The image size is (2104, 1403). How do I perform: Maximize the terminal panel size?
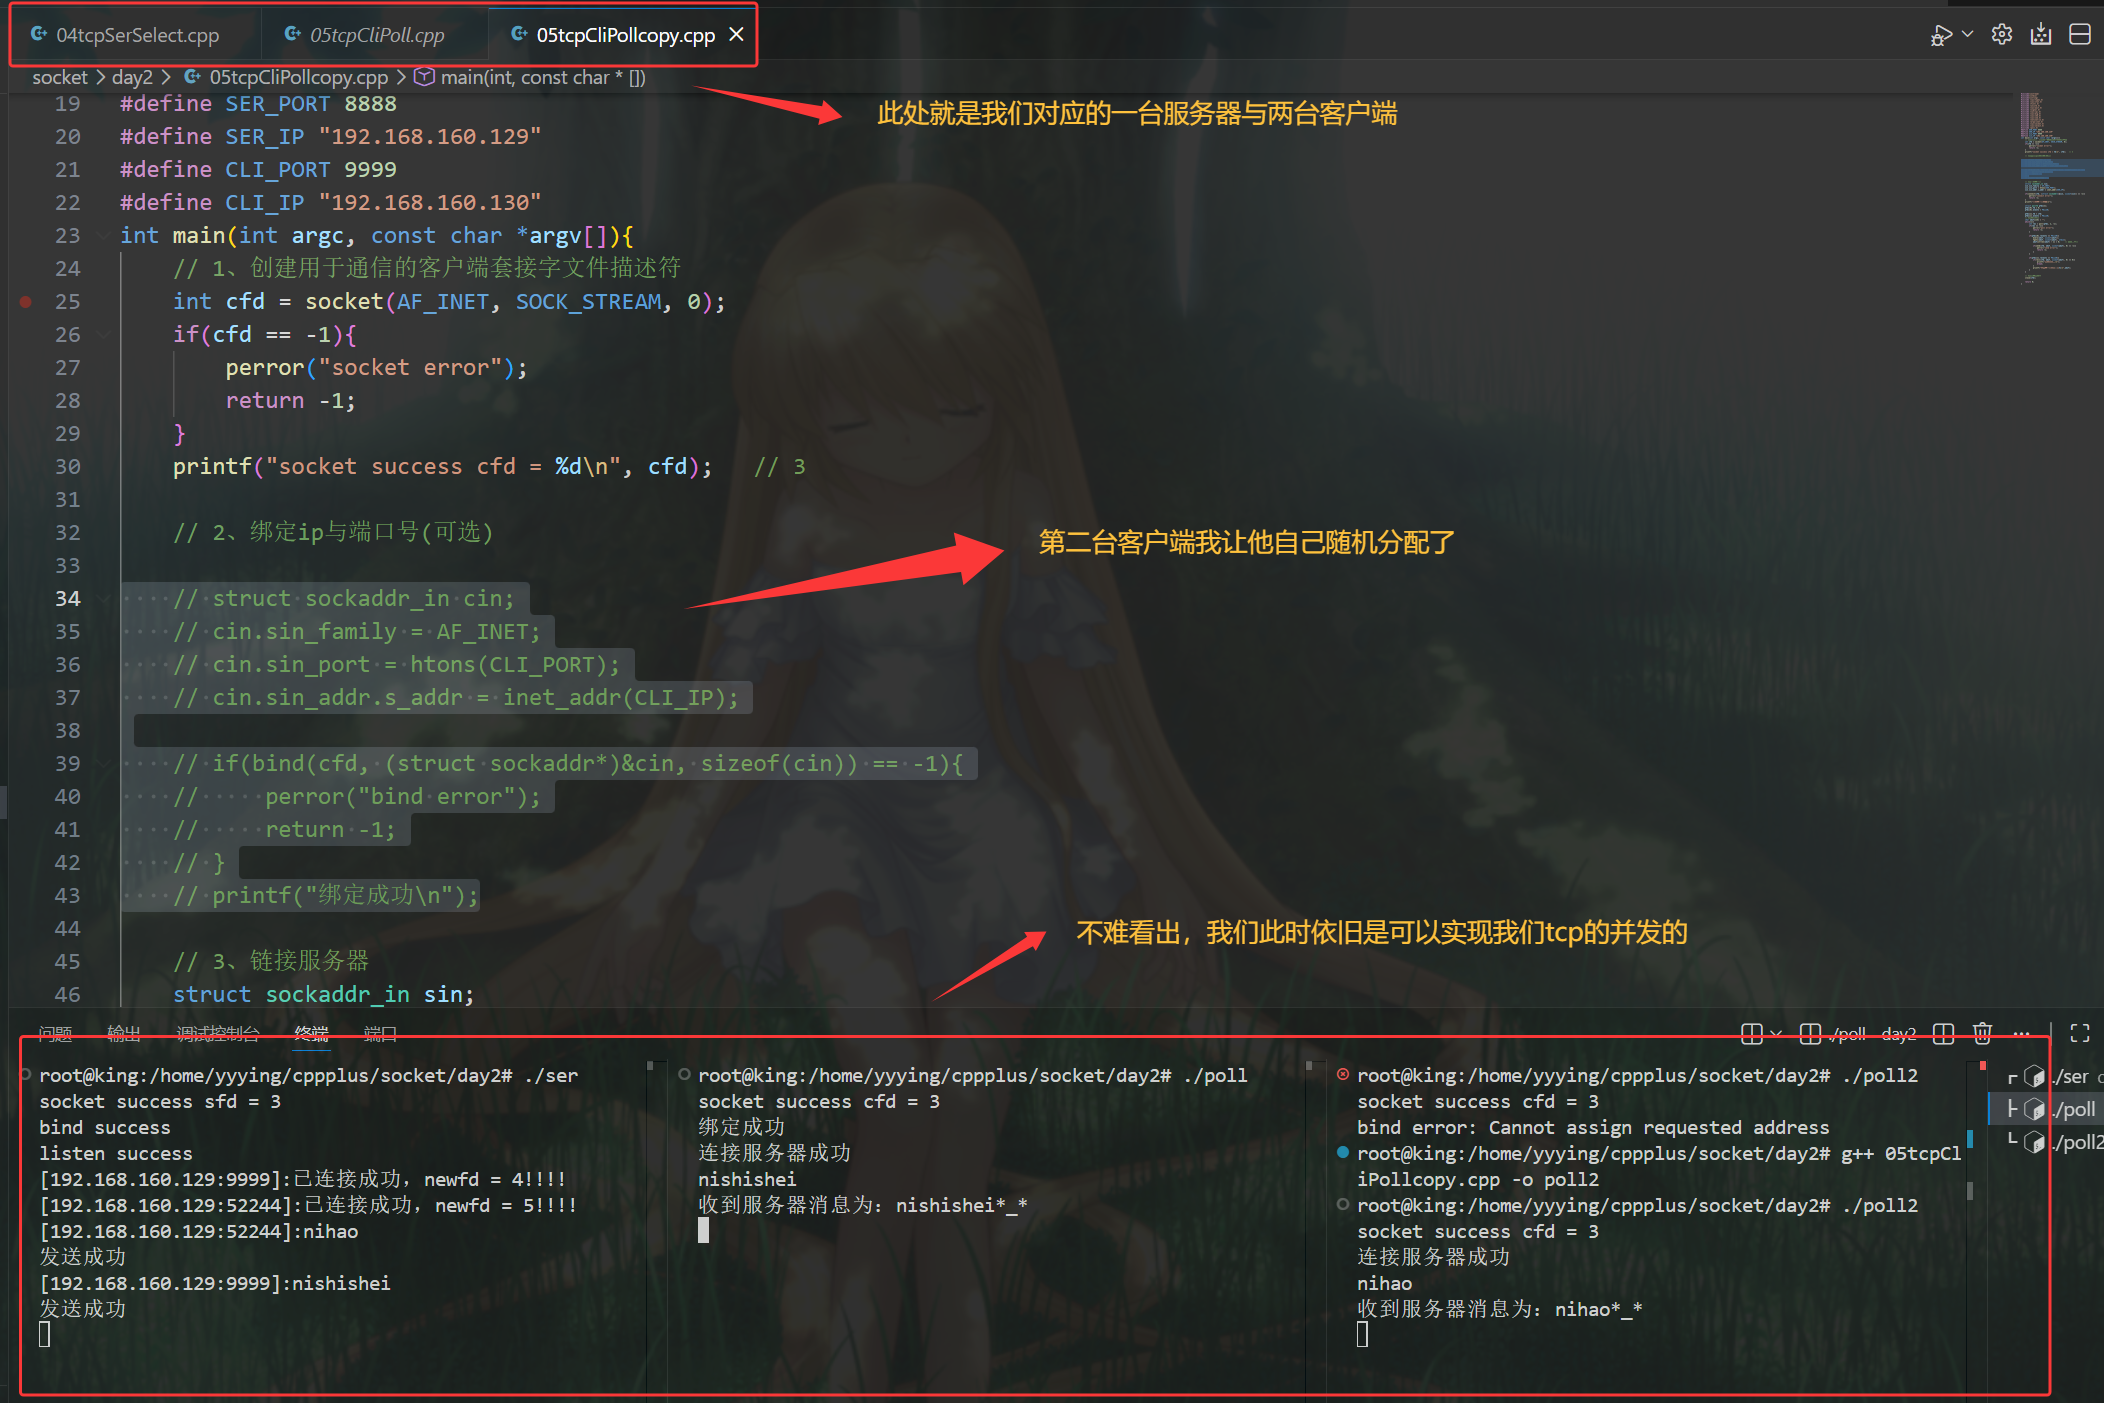pyautogui.click(x=2080, y=1033)
